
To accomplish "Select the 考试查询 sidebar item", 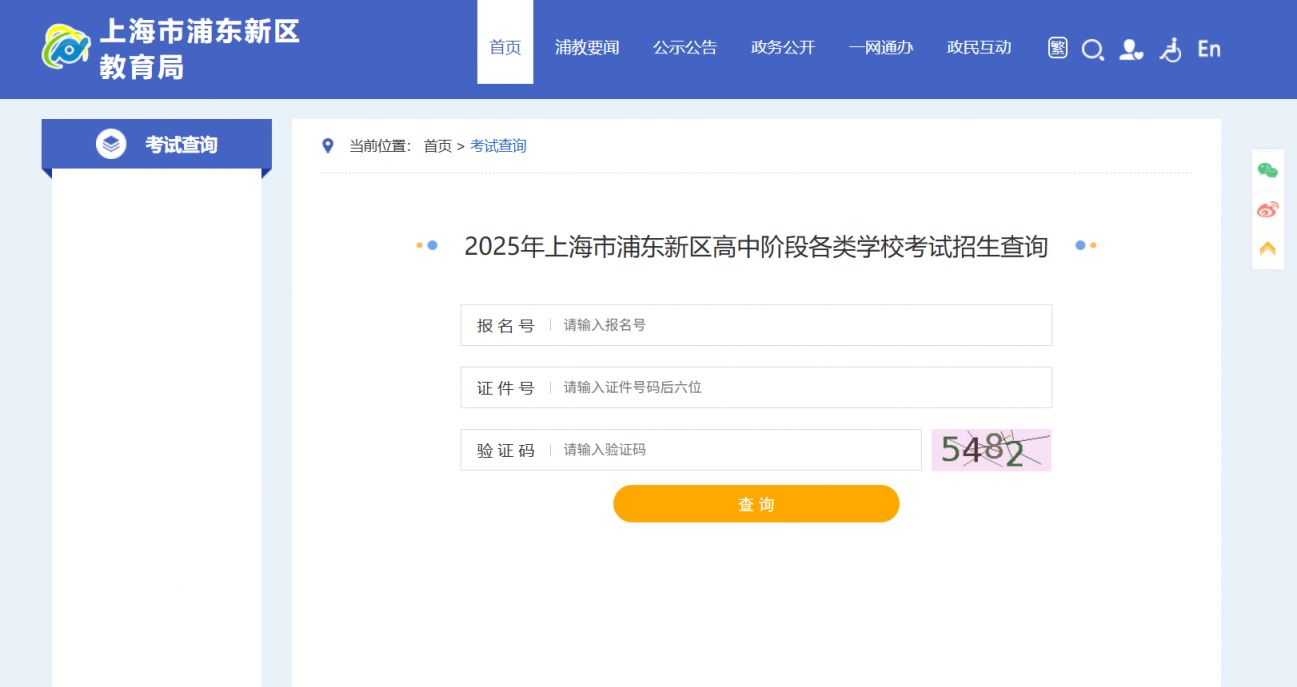I will click(x=155, y=144).
